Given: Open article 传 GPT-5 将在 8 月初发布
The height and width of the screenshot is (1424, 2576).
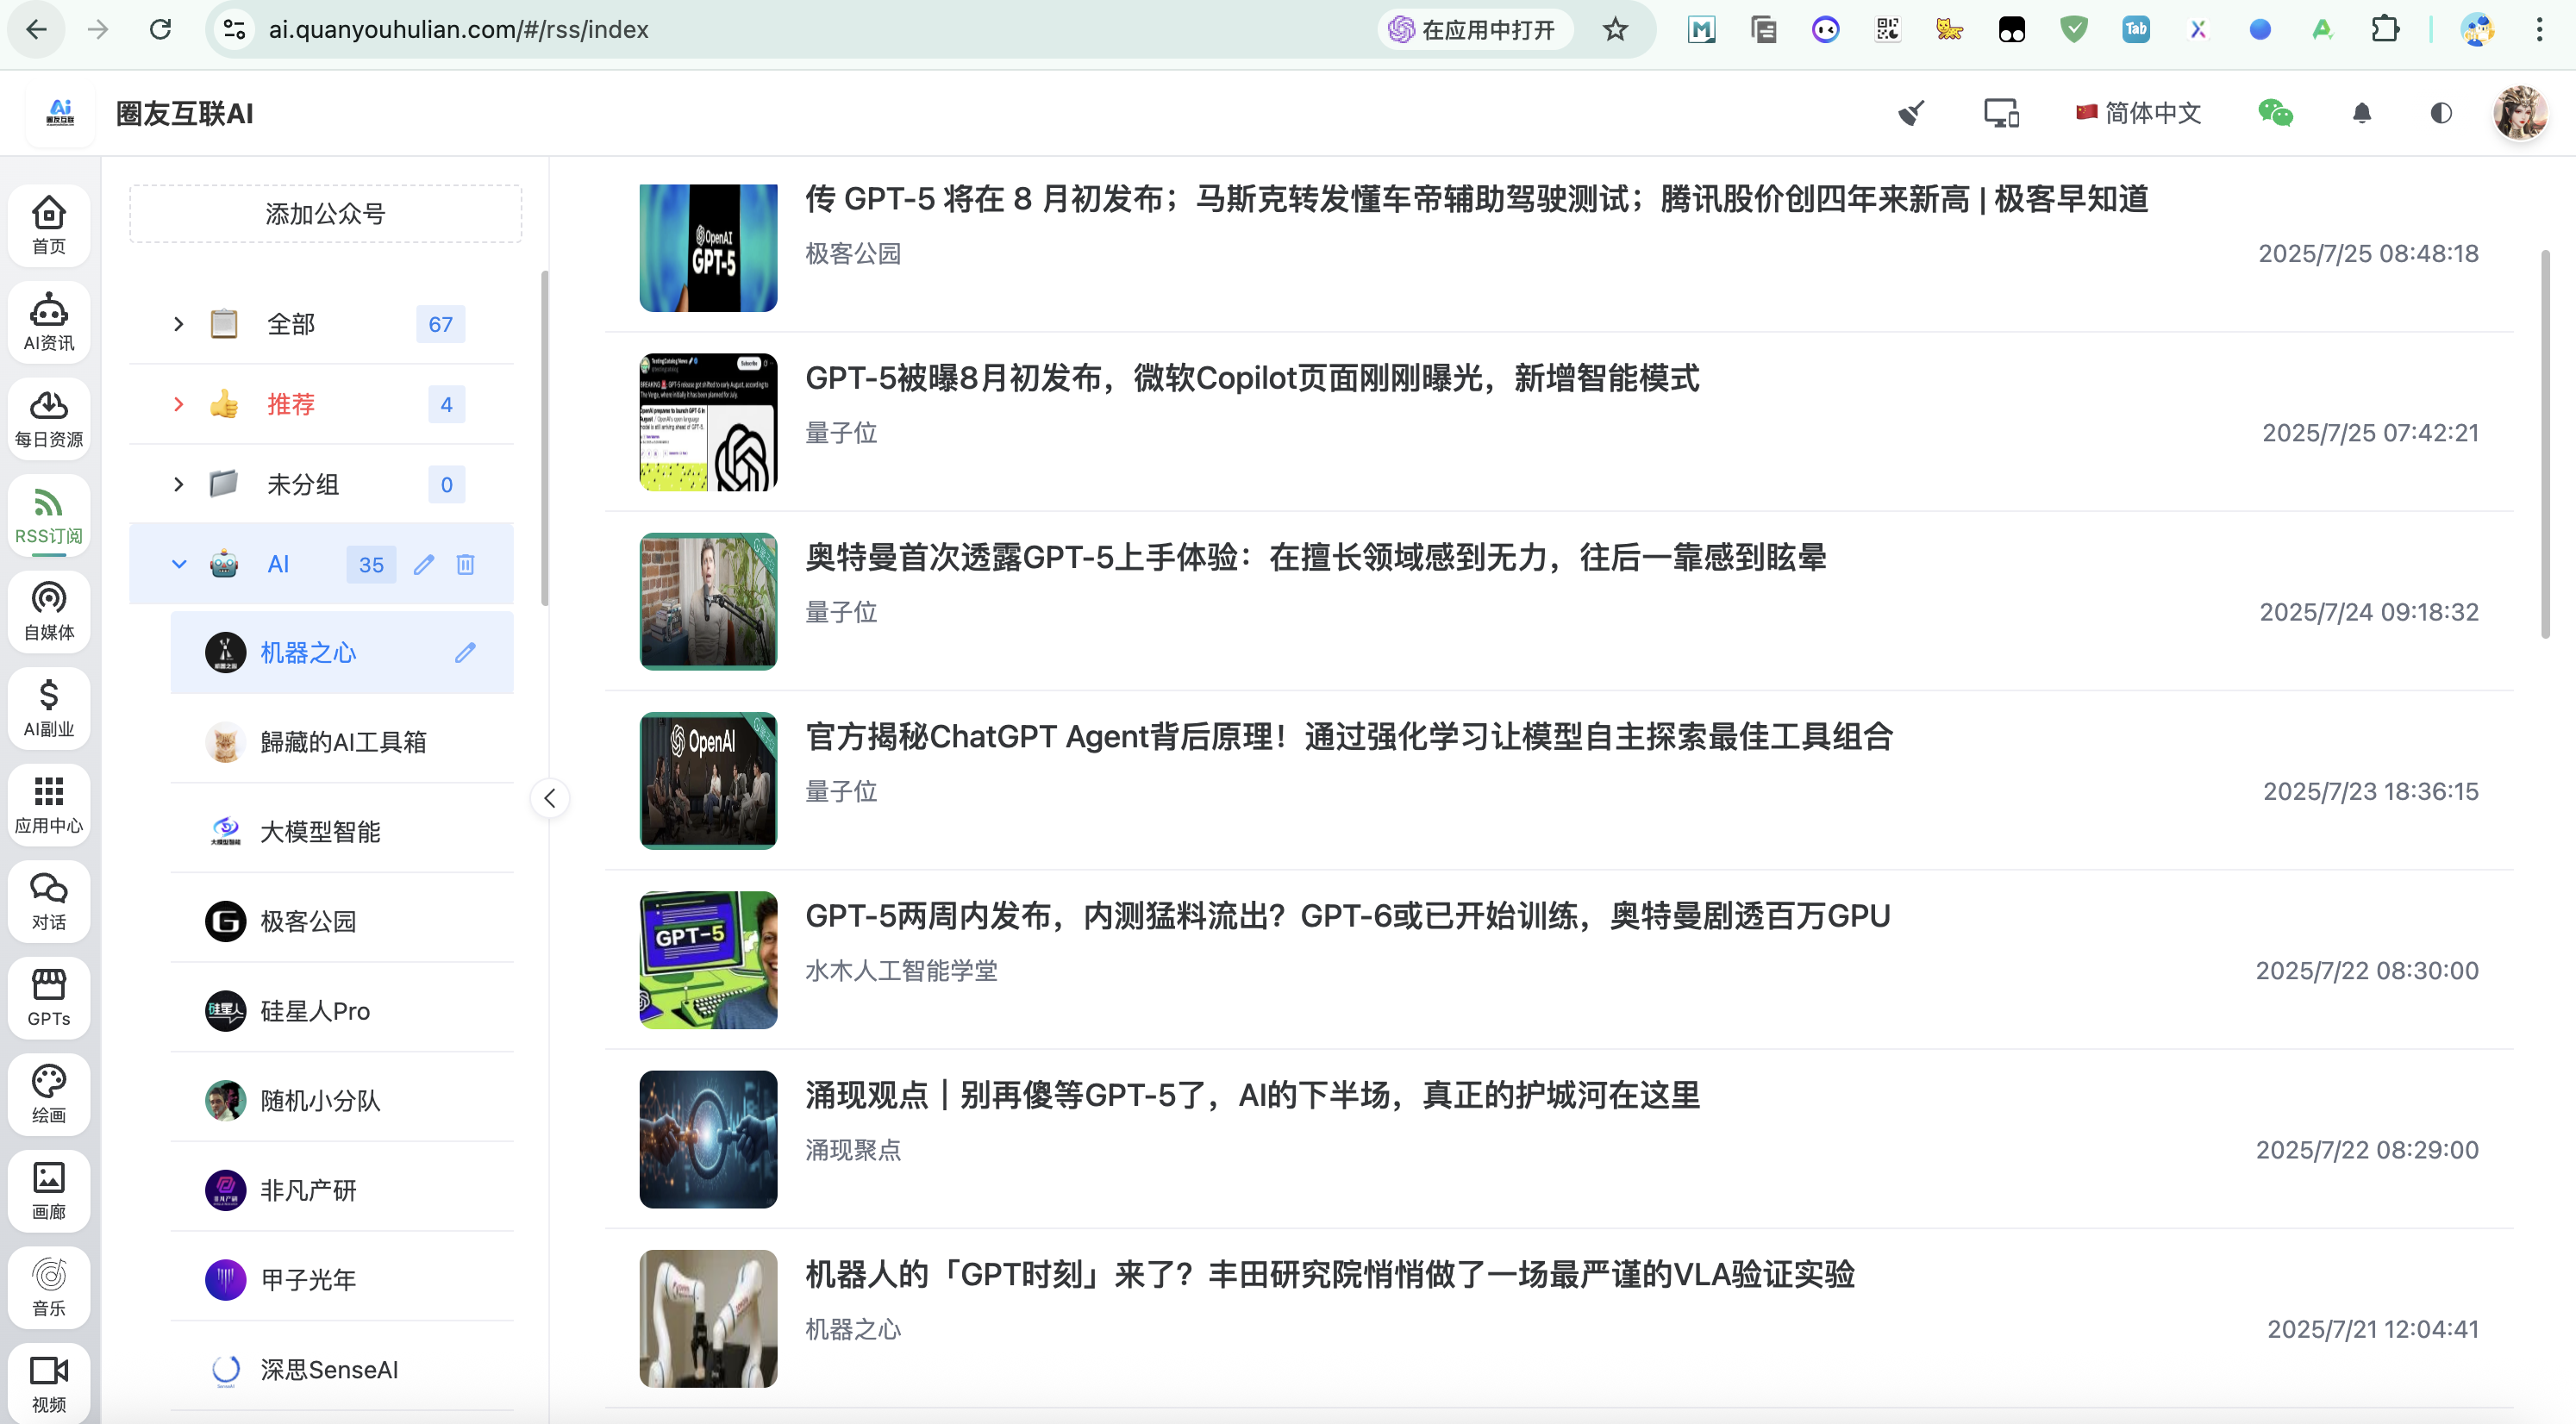Looking at the screenshot, I should coord(1476,199).
